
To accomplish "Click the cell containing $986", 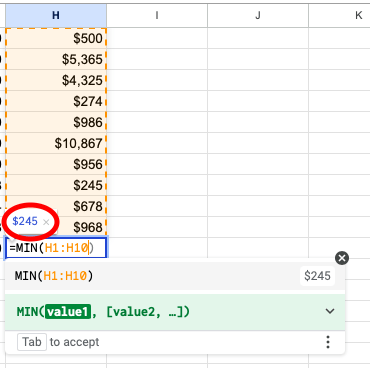I will pos(56,122).
